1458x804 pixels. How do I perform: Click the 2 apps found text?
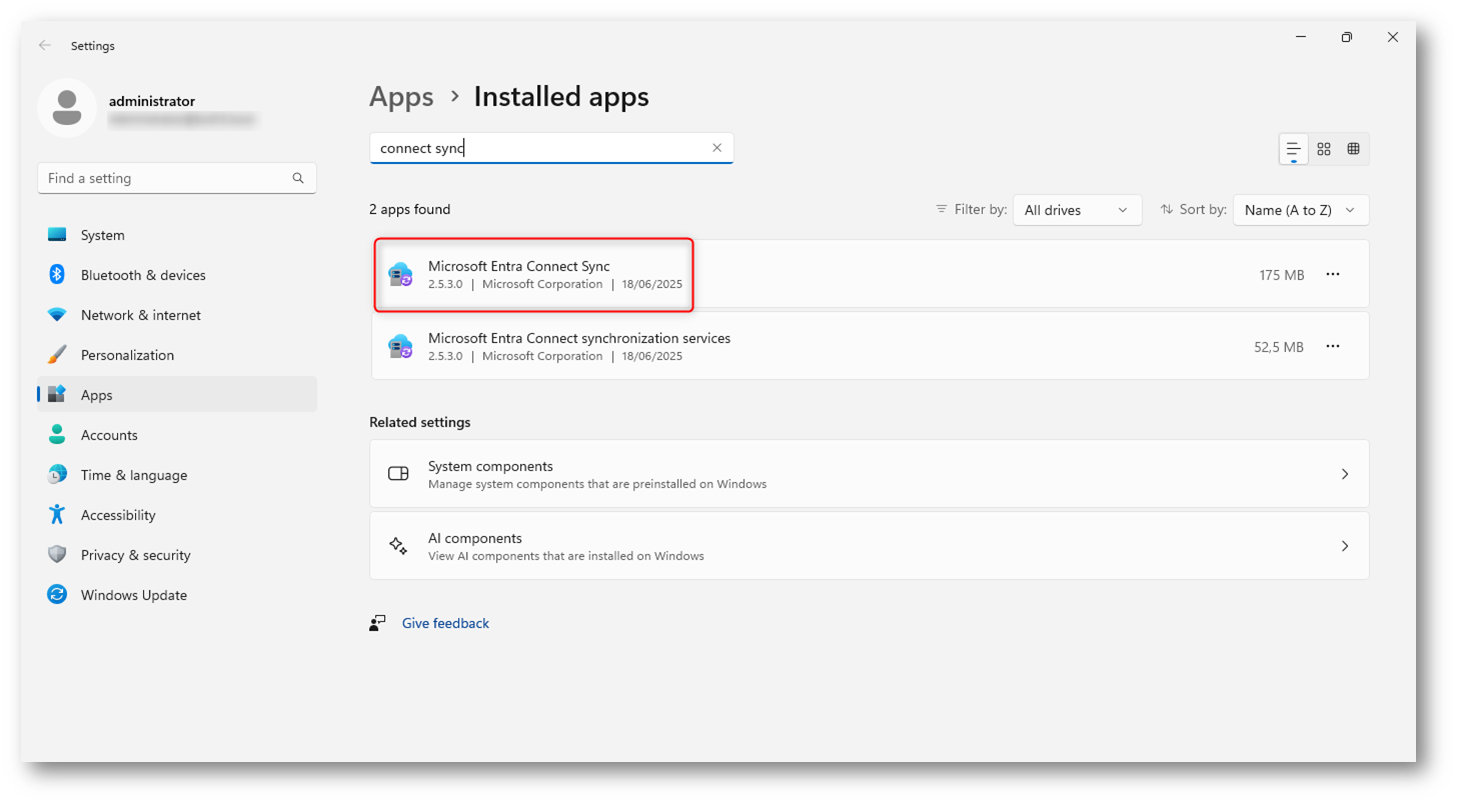pyautogui.click(x=410, y=210)
